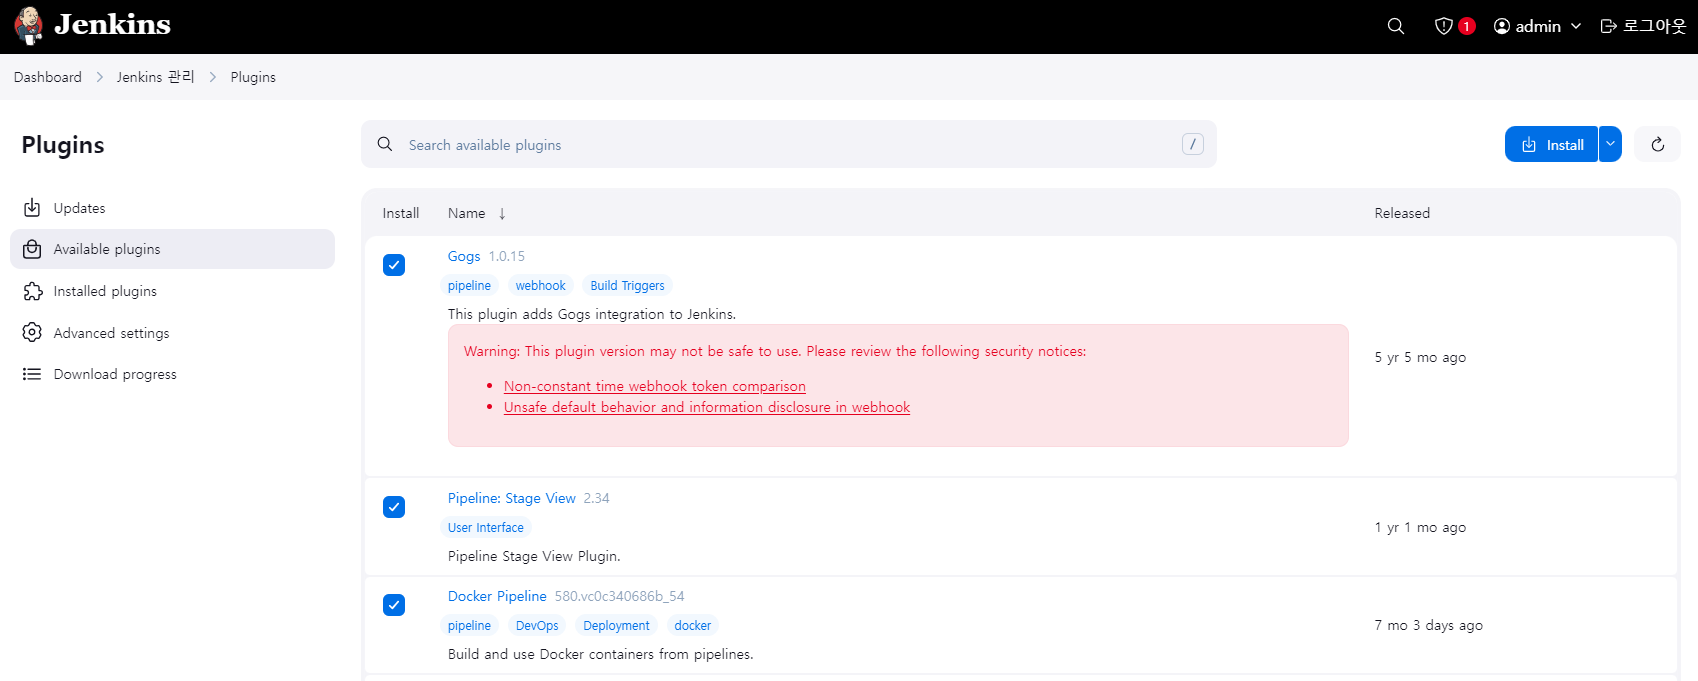This screenshot has height=681, width=1698.
Task: Click the Docker Pipeline version 580.vc0c340686b_54
Action: pyautogui.click(x=619, y=596)
